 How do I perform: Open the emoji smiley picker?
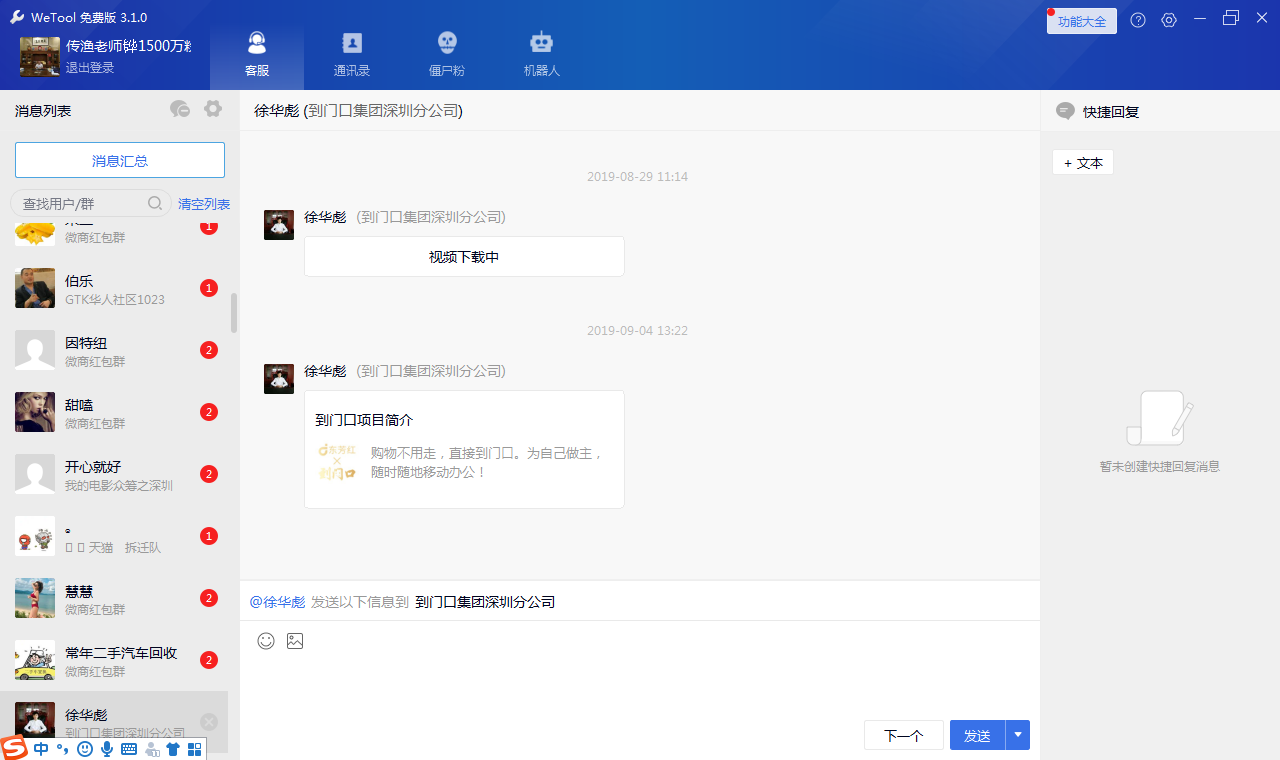coord(266,641)
